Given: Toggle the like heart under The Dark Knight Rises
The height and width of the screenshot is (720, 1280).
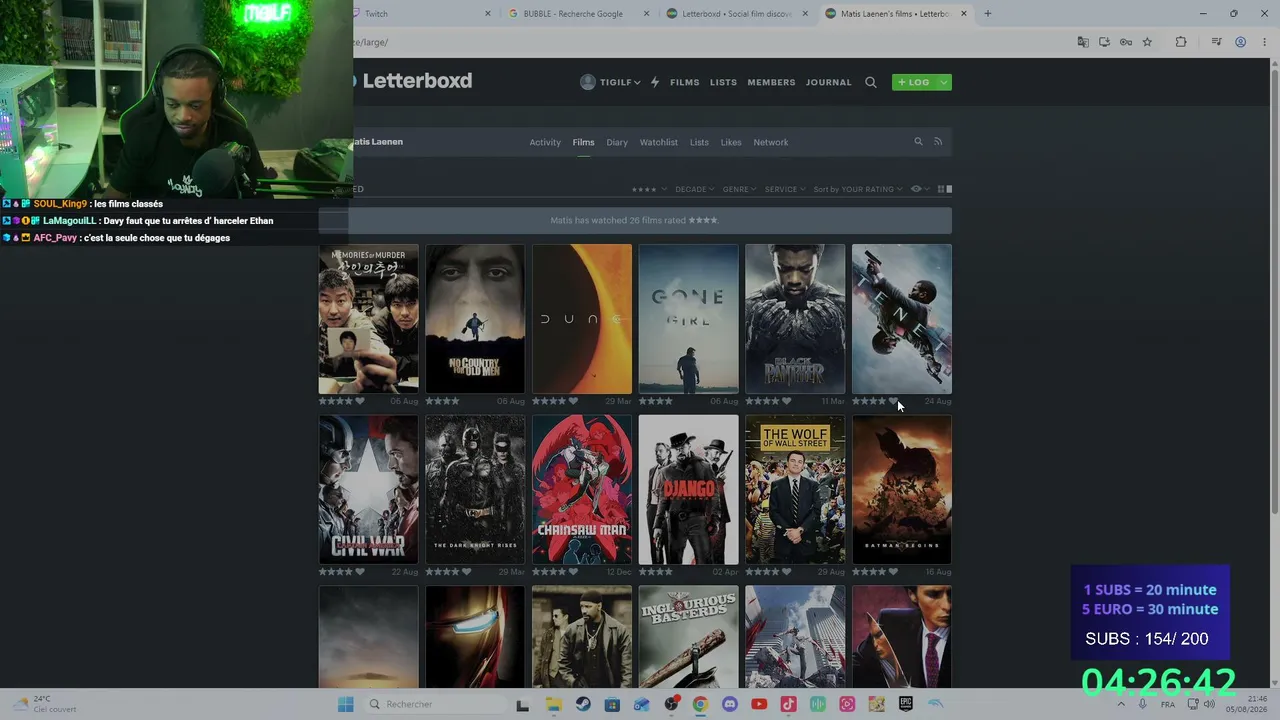Looking at the screenshot, I should (466, 572).
